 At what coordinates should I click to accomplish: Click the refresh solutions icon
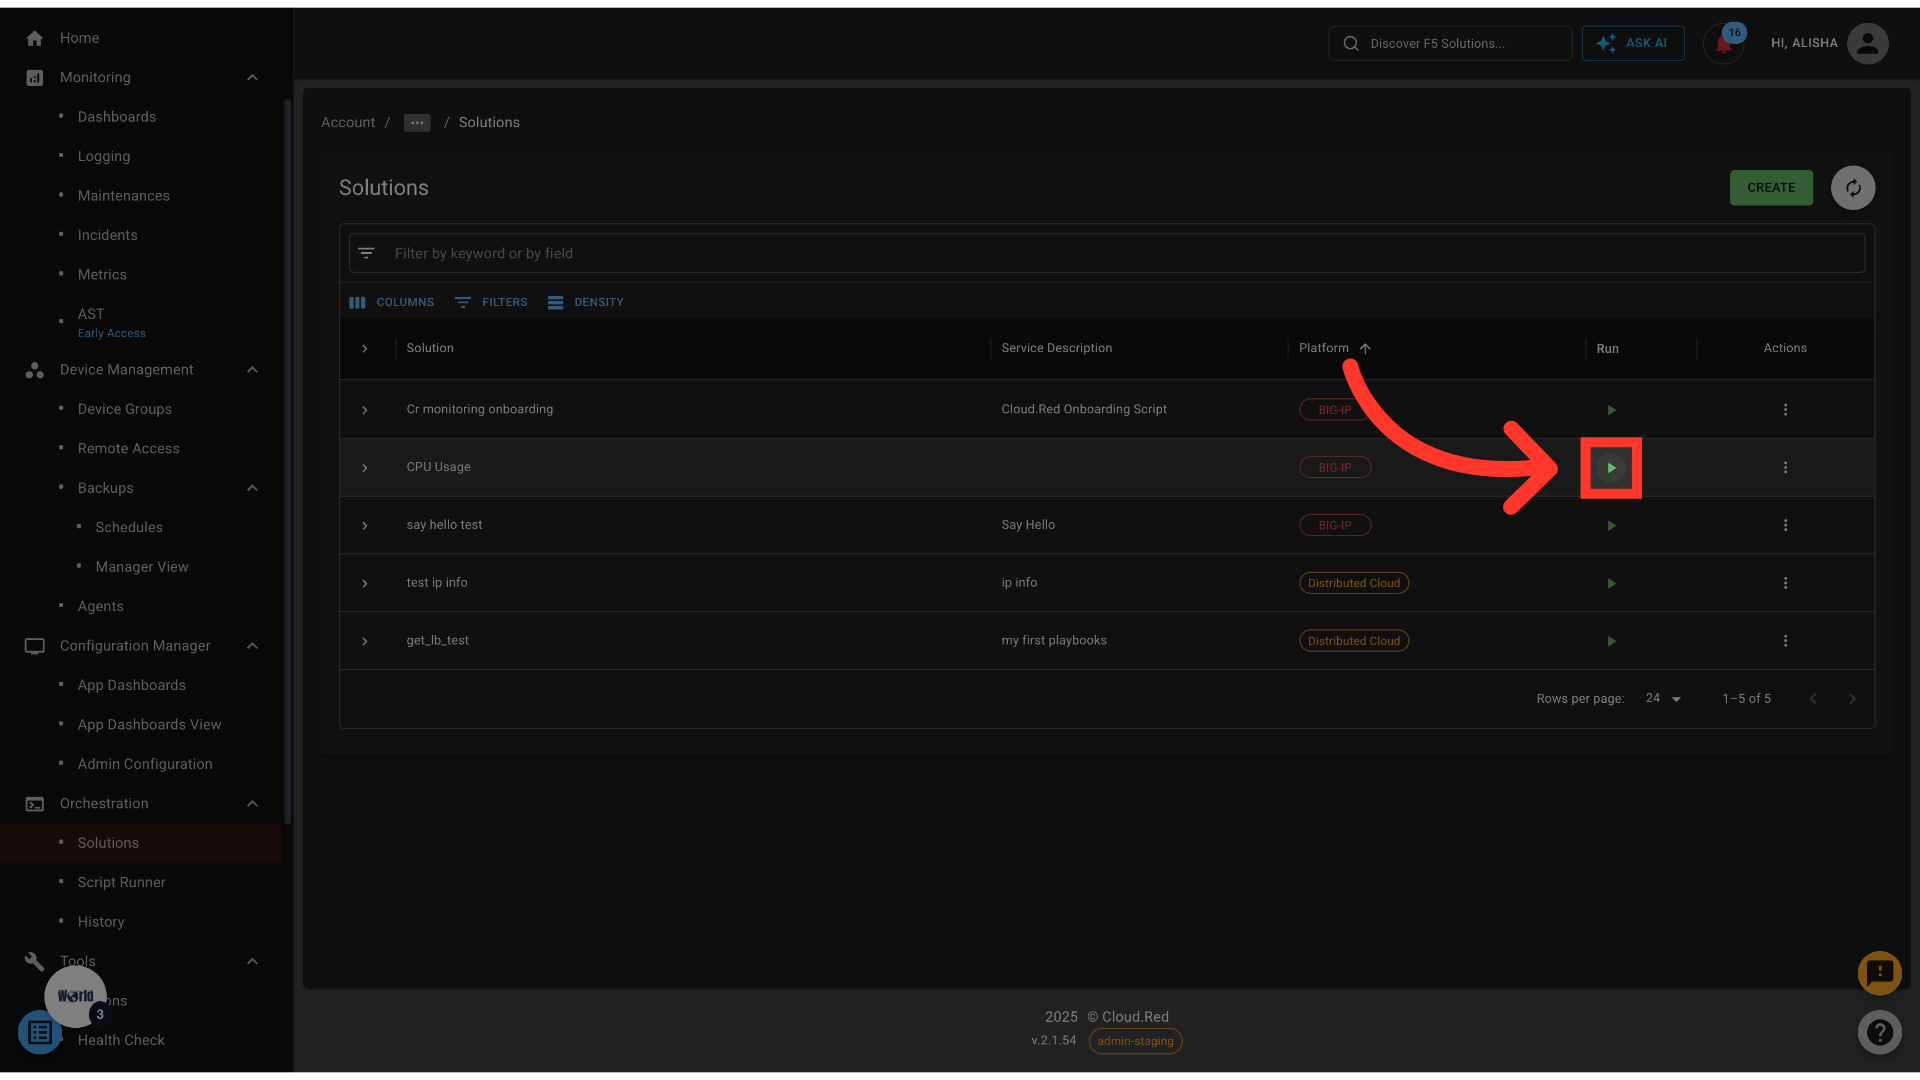[1853, 188]
